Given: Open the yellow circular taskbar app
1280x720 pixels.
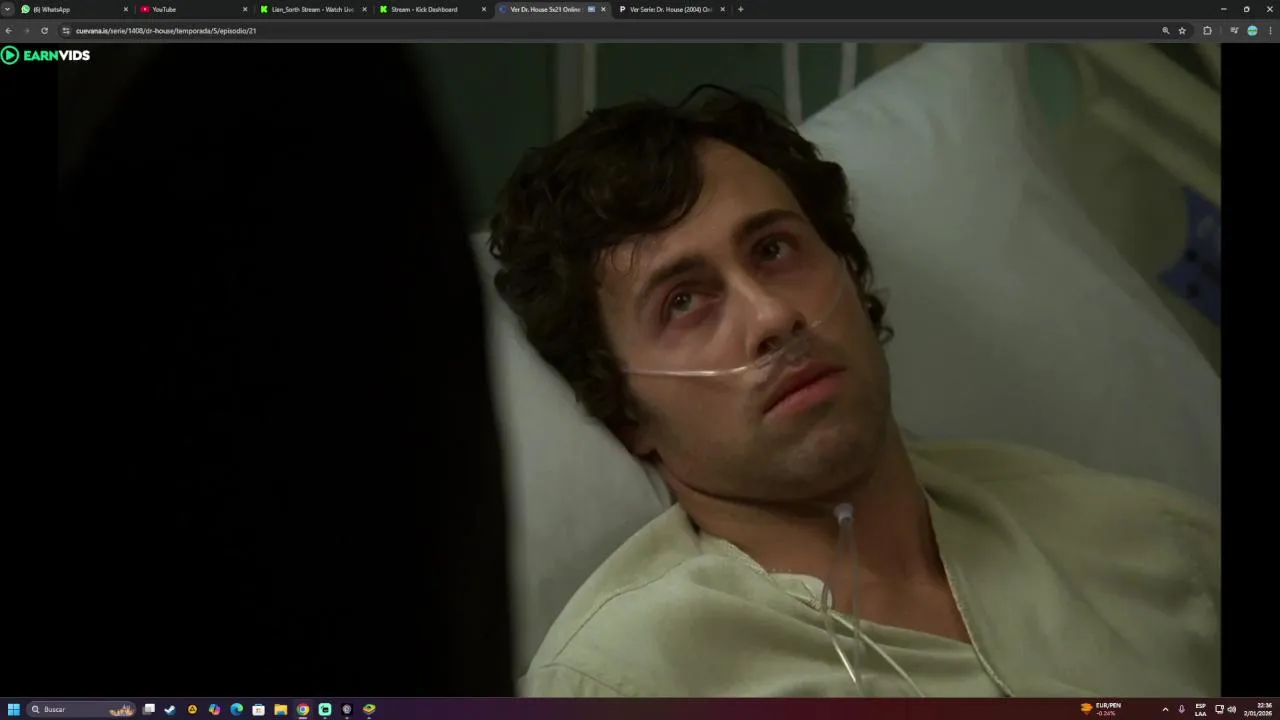Looking at the screenshot, I should 192,709.
